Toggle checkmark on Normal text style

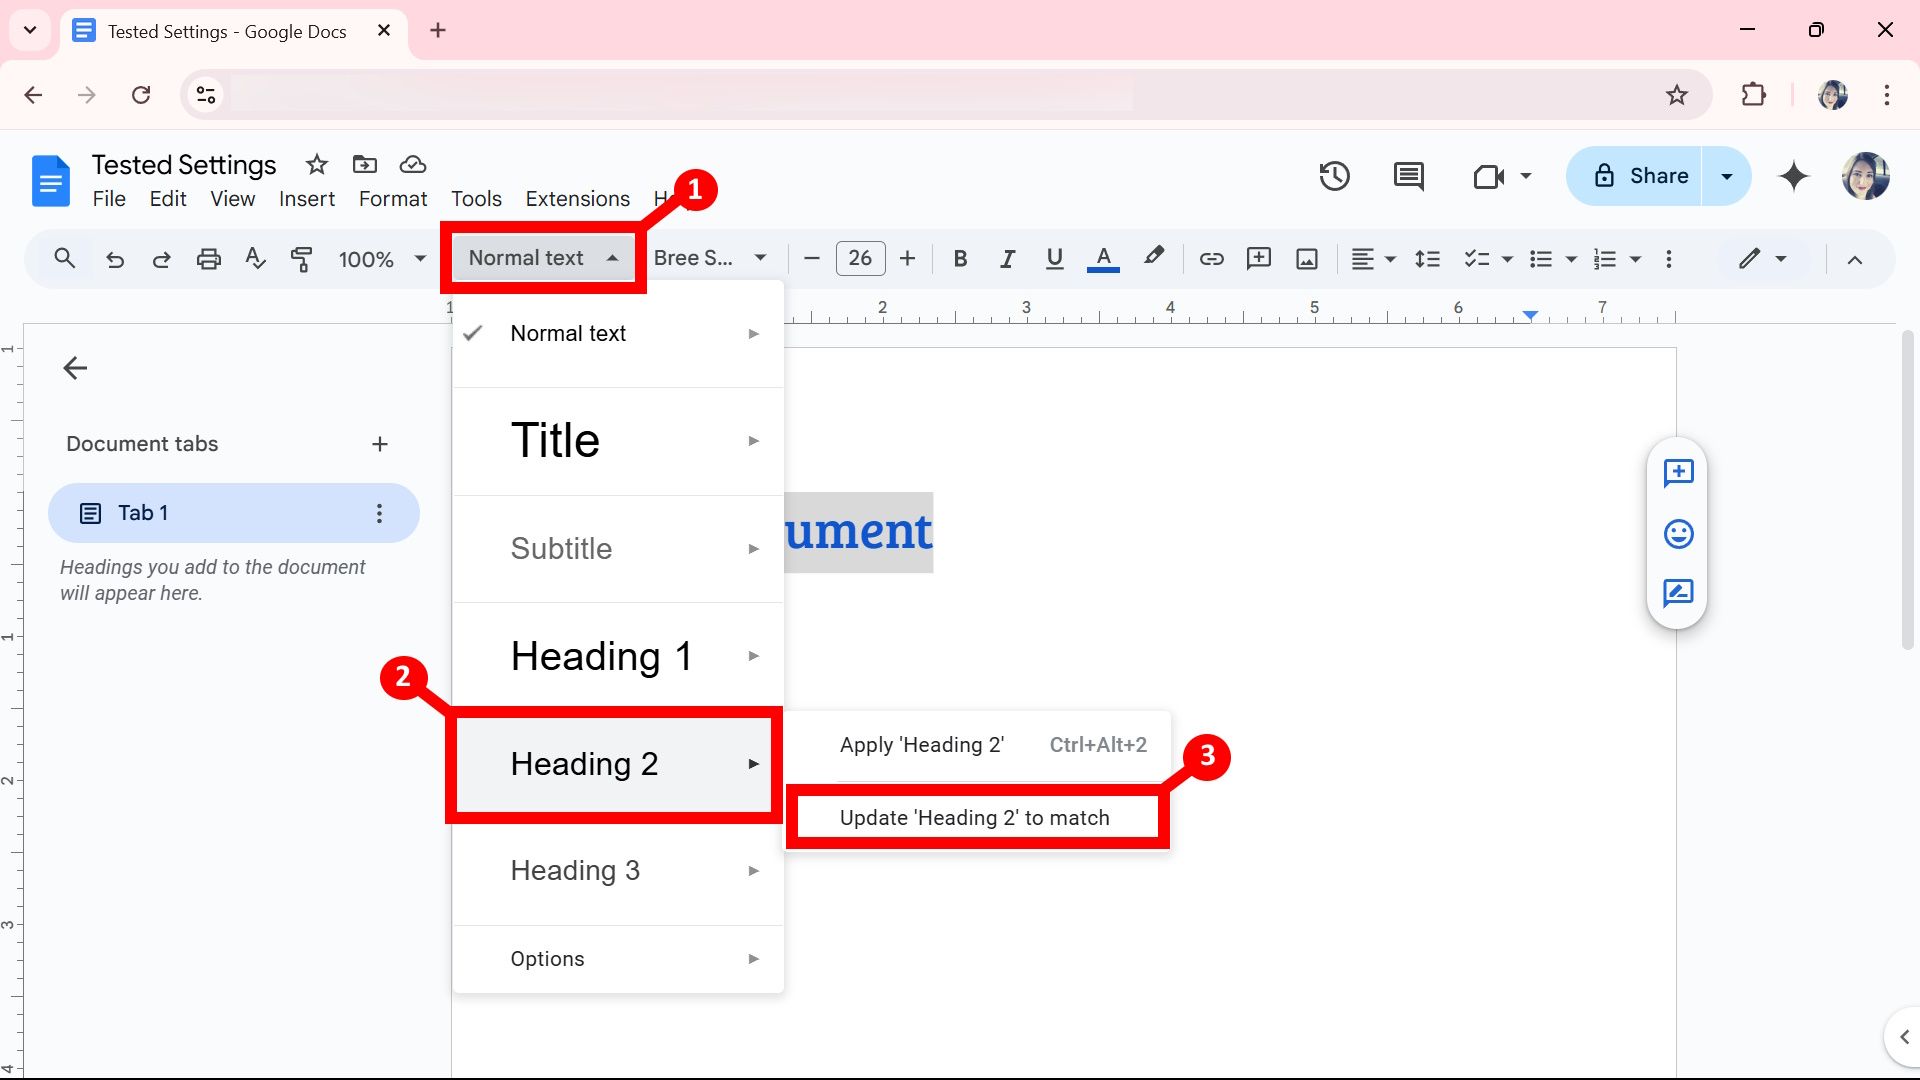pyautogui.click(x=472, y=334)
